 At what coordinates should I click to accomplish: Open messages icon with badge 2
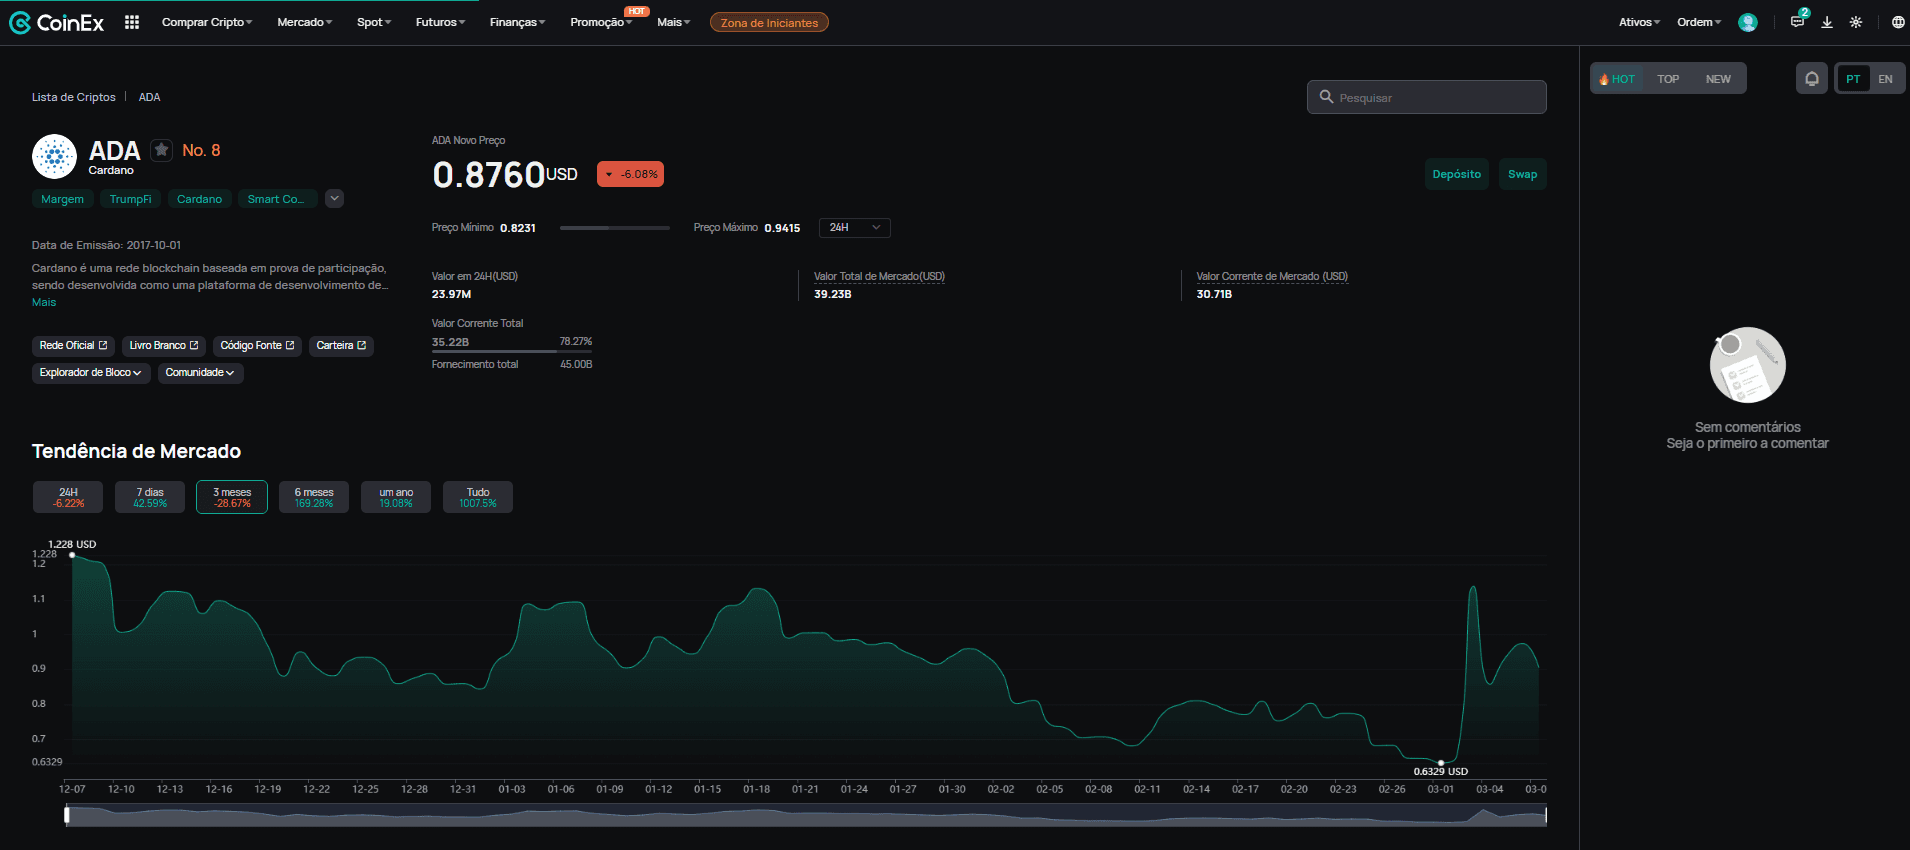coord(1798,21)
